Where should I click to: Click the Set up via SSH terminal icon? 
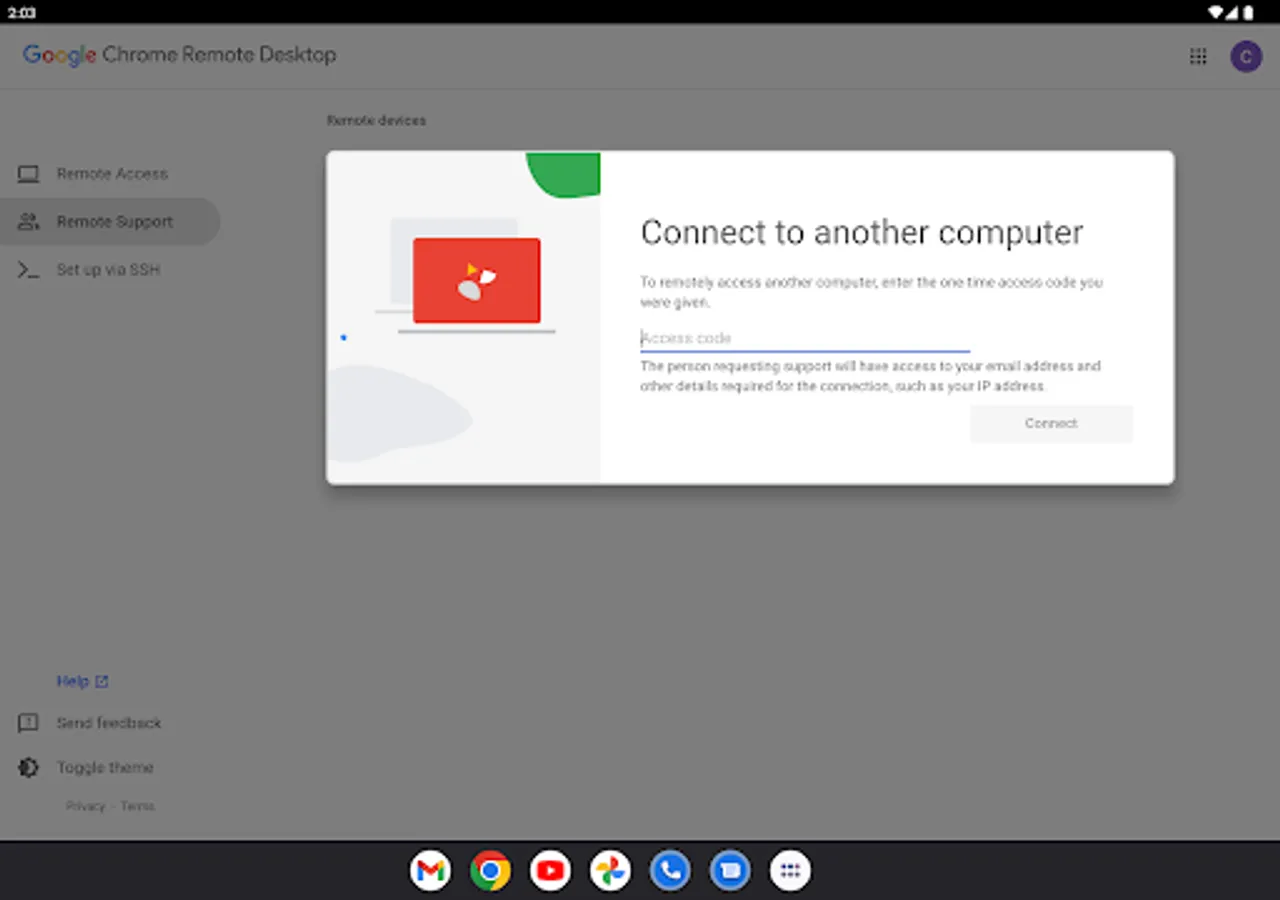pyautogui.click(x=28, y=269)
